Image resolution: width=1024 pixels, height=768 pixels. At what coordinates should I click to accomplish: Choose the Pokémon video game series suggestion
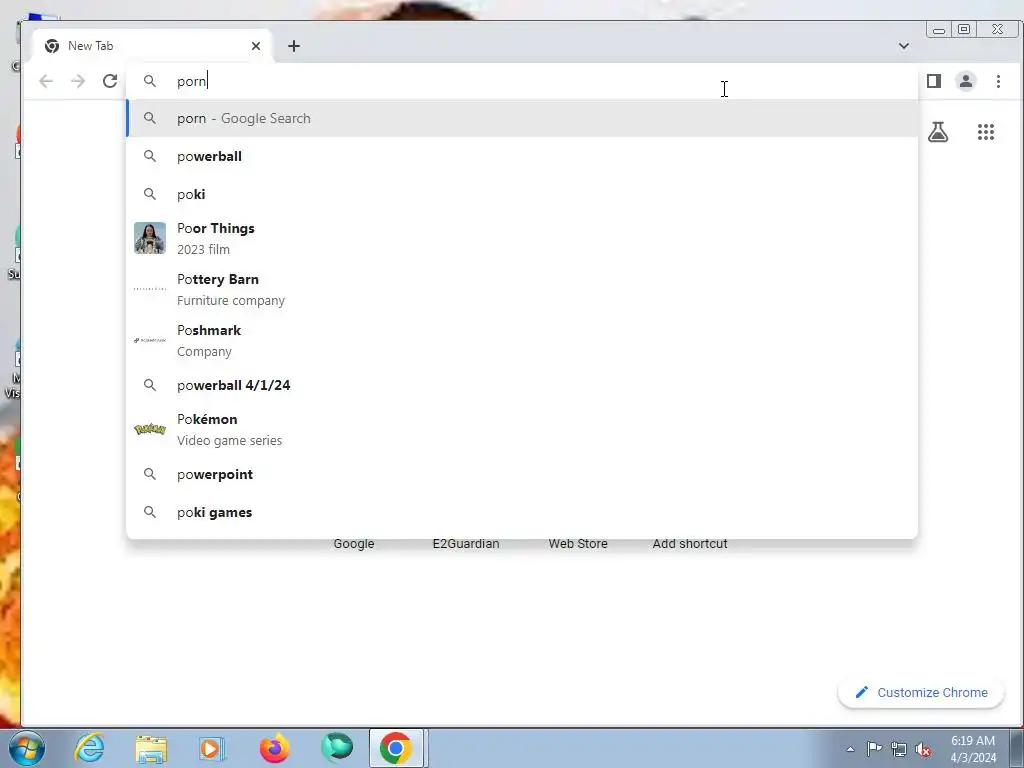click(522, 429)
